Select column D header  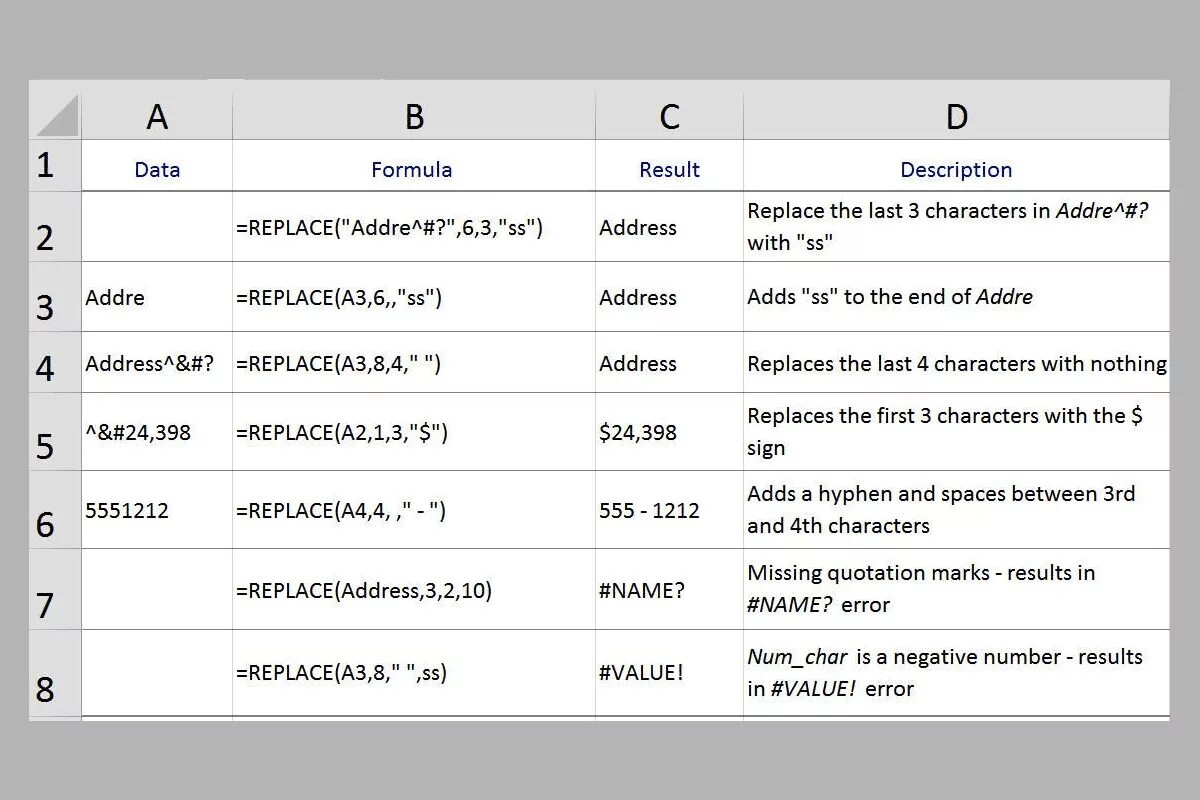[956, 116]
